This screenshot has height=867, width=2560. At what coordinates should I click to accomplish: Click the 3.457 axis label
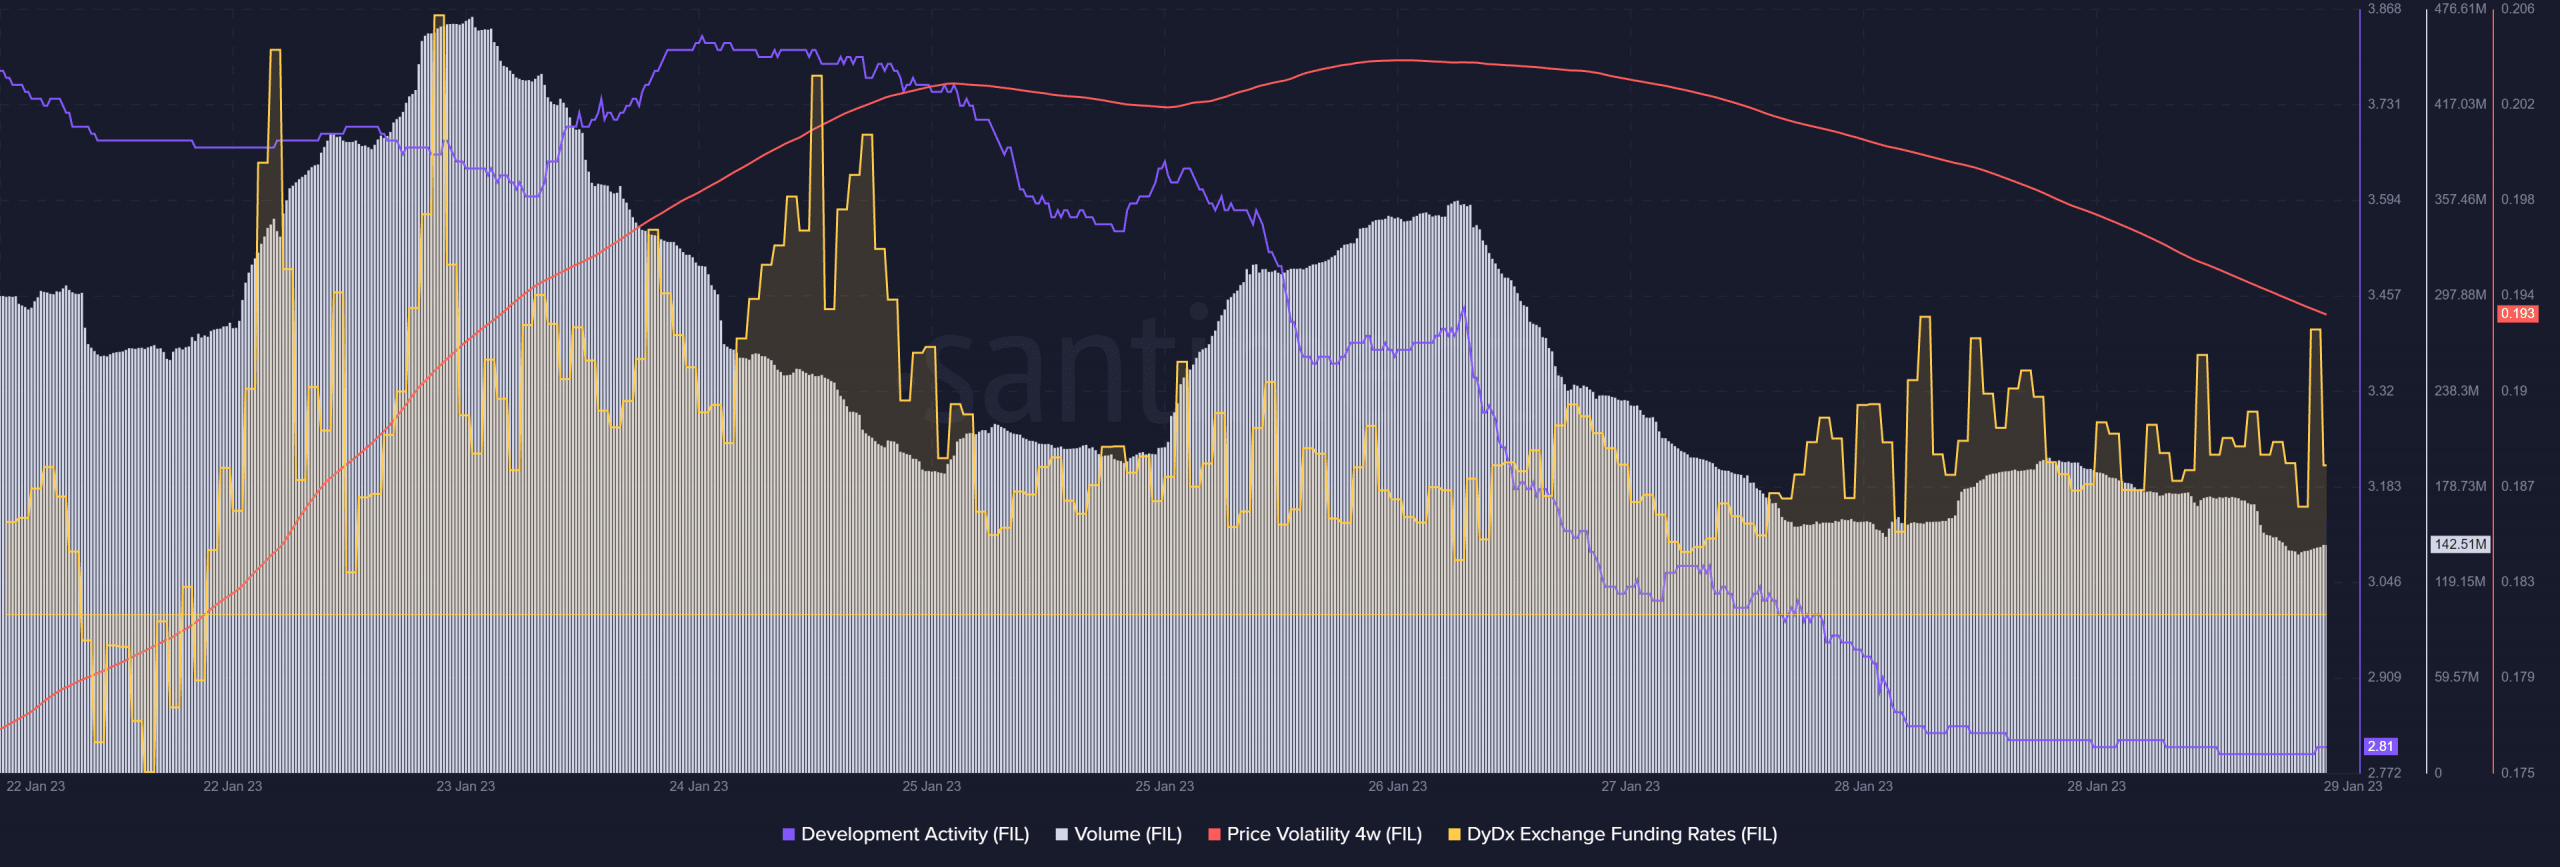coord(2384,295)
